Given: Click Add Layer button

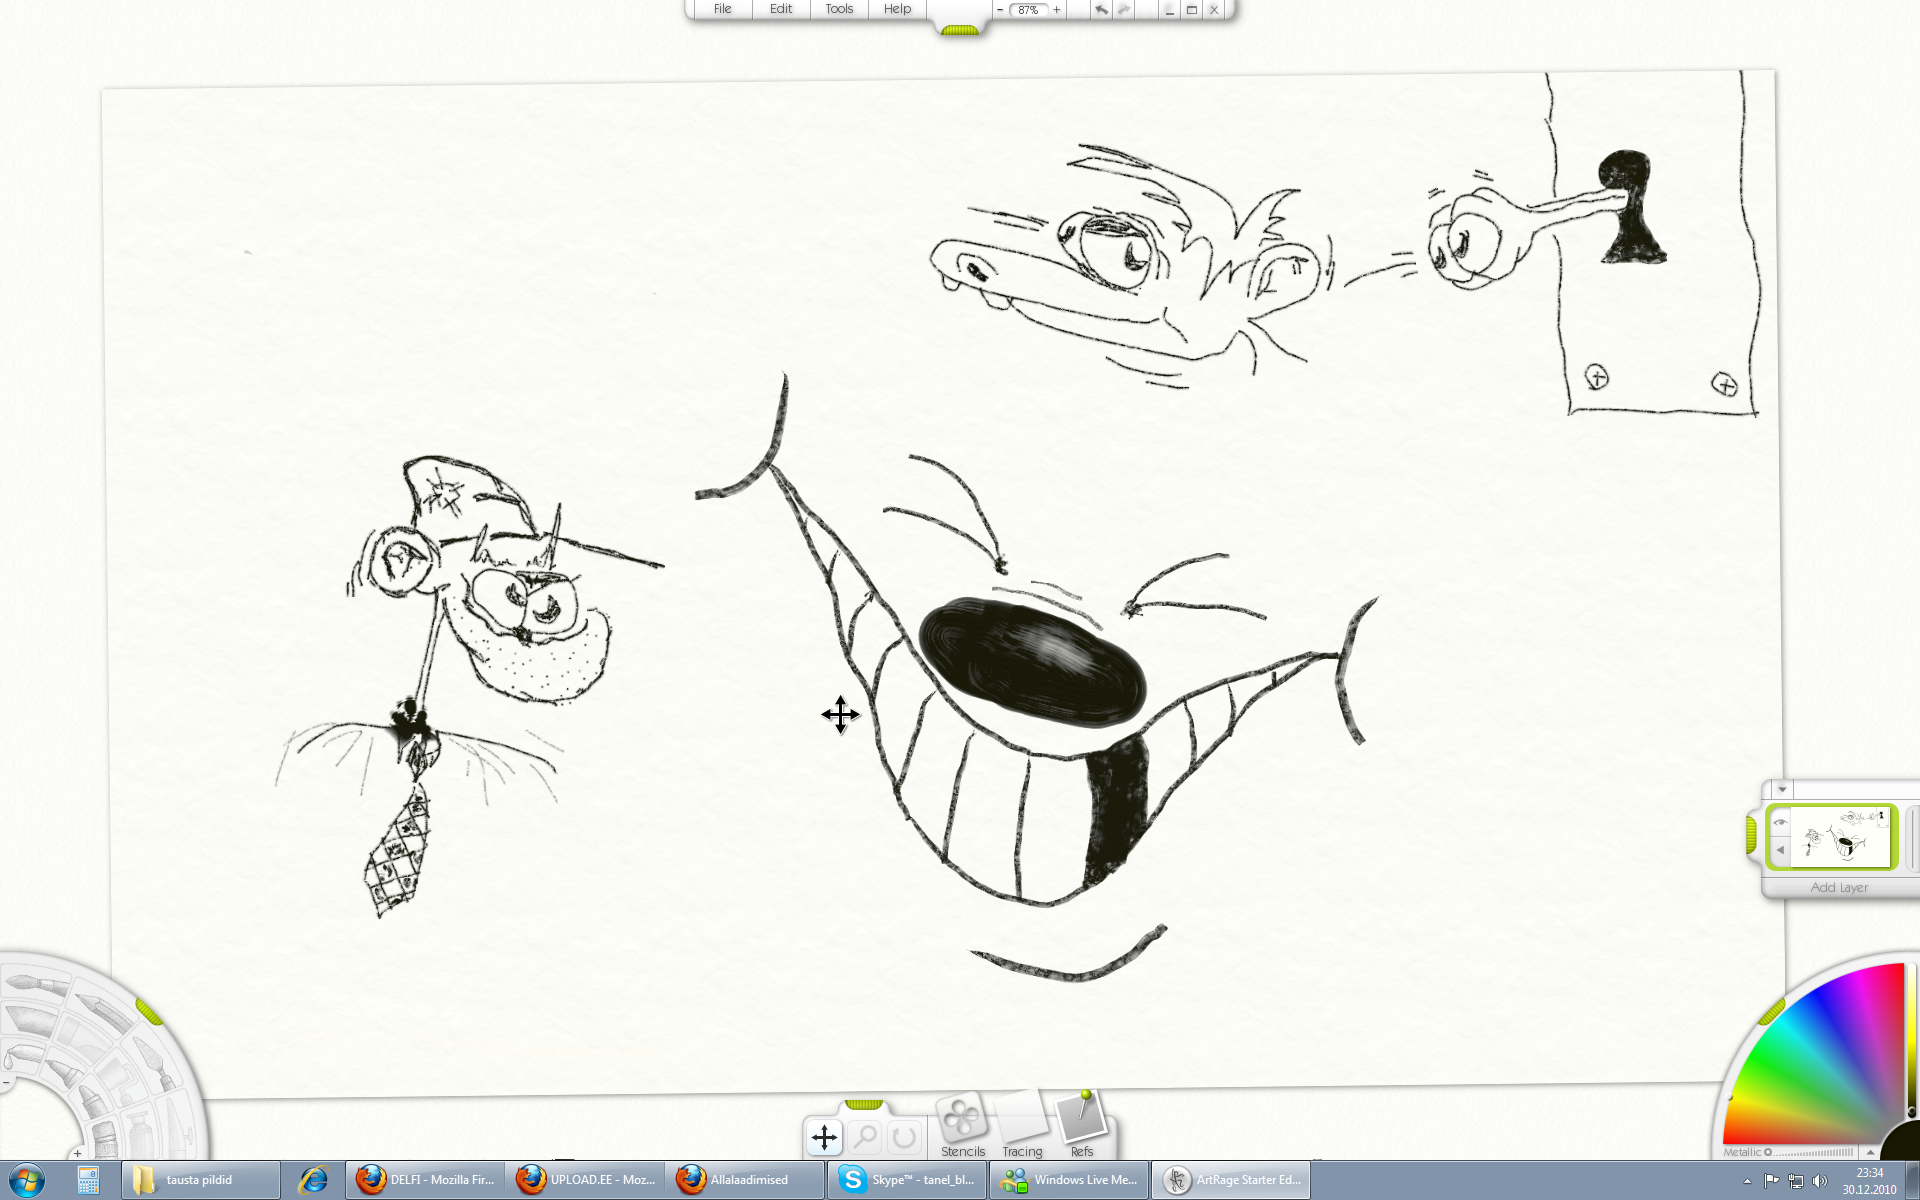Looking at the screenshot, I should click(1838, 887).
